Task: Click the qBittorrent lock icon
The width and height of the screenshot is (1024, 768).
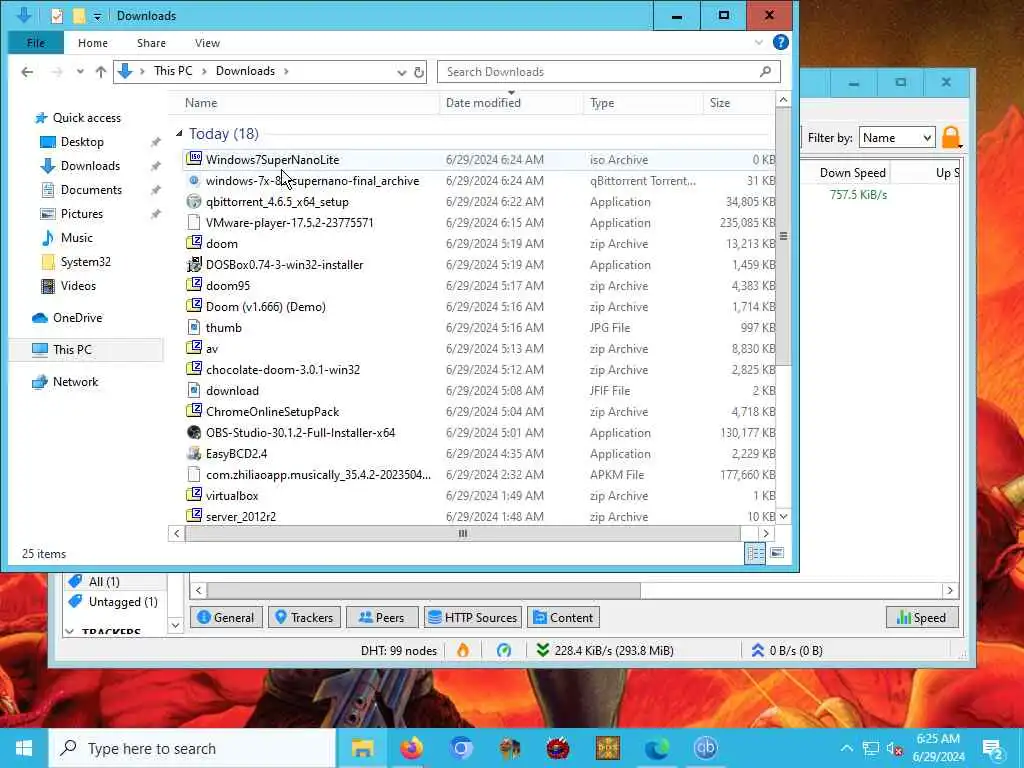Action: (952, 138)
